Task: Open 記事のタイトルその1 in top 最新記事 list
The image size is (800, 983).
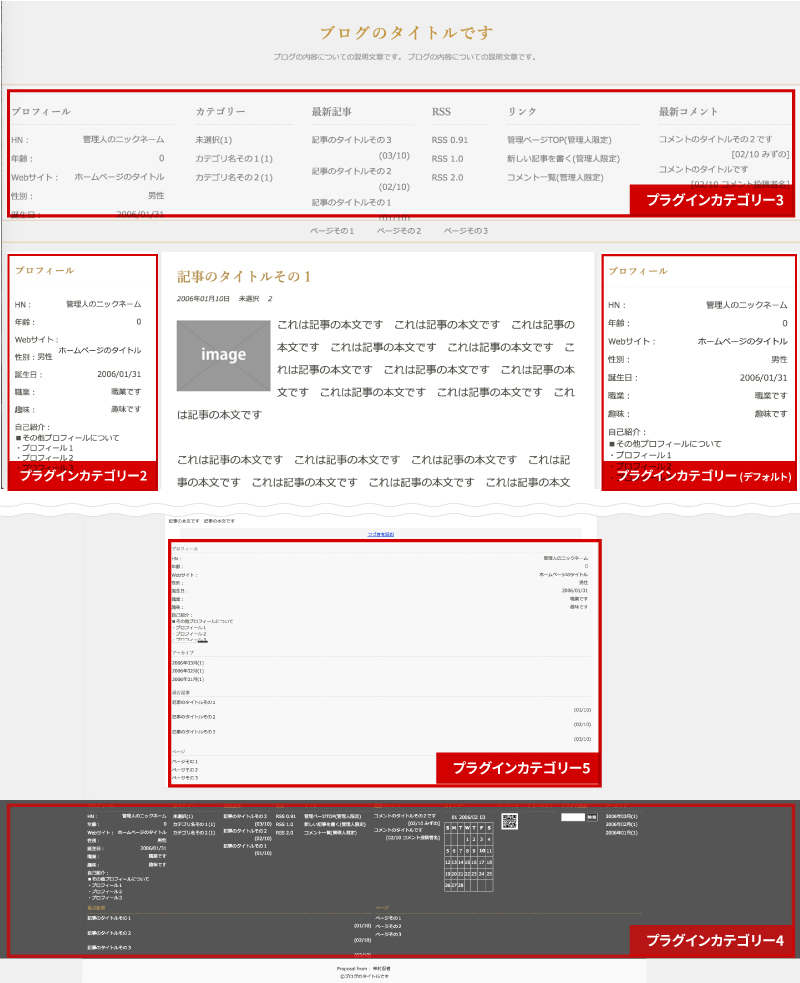Action: click(352, 202)
